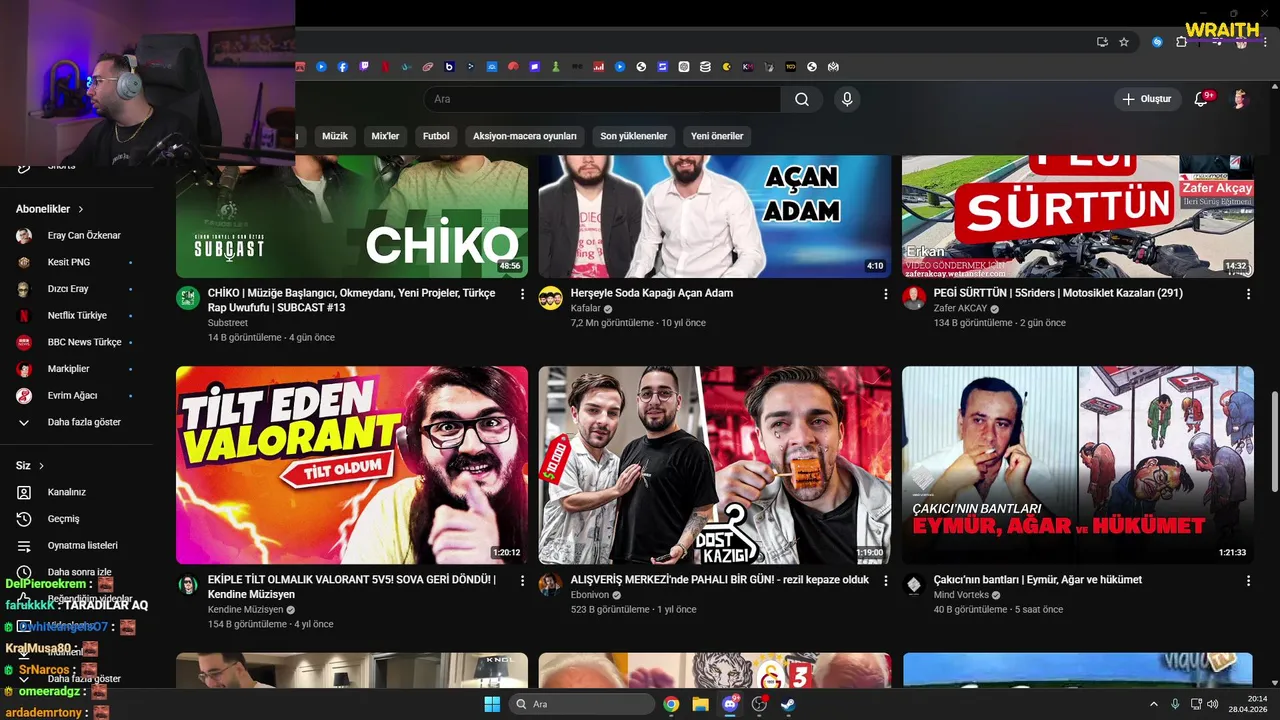Open the Ebonivon channel avatar

(x=551, y=585)
